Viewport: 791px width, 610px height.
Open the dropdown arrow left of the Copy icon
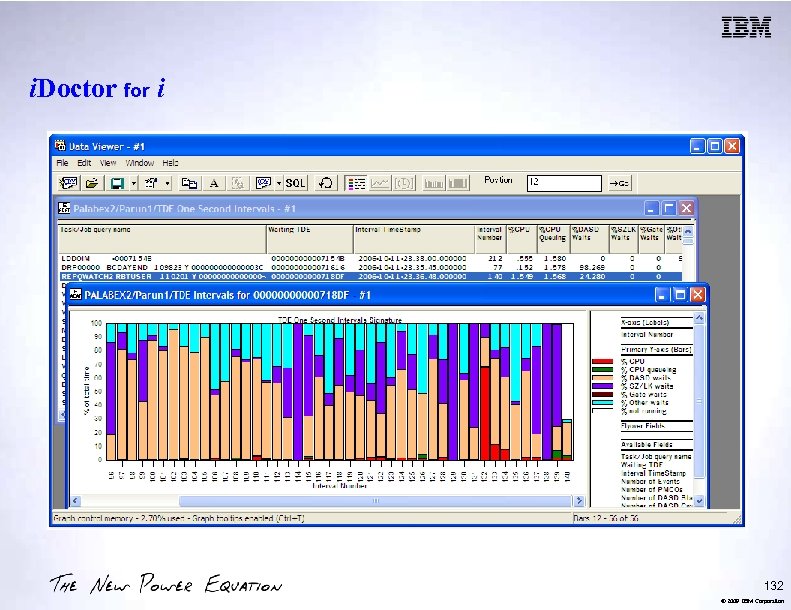(167, 183)
